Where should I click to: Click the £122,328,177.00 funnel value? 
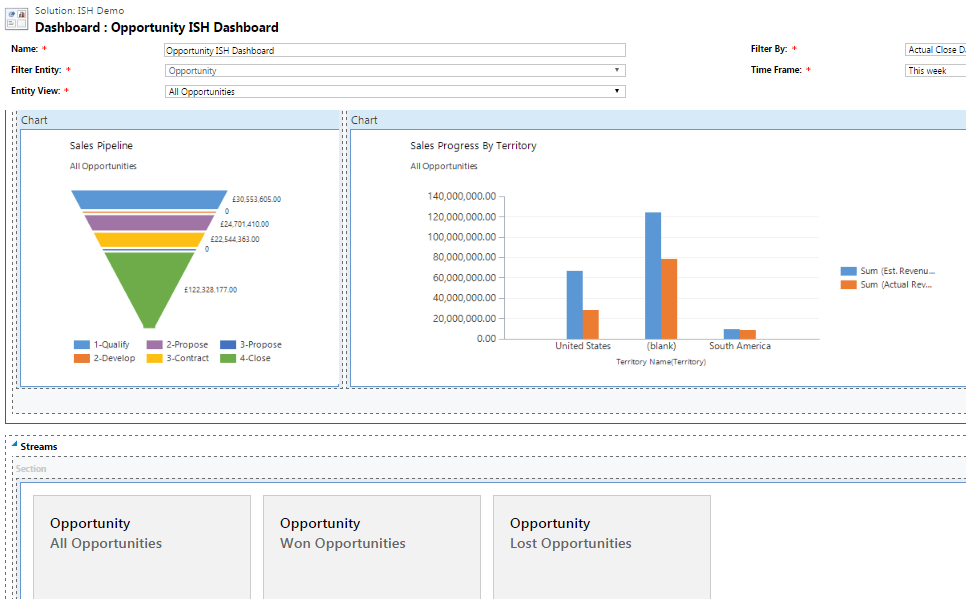pos(210,290)
